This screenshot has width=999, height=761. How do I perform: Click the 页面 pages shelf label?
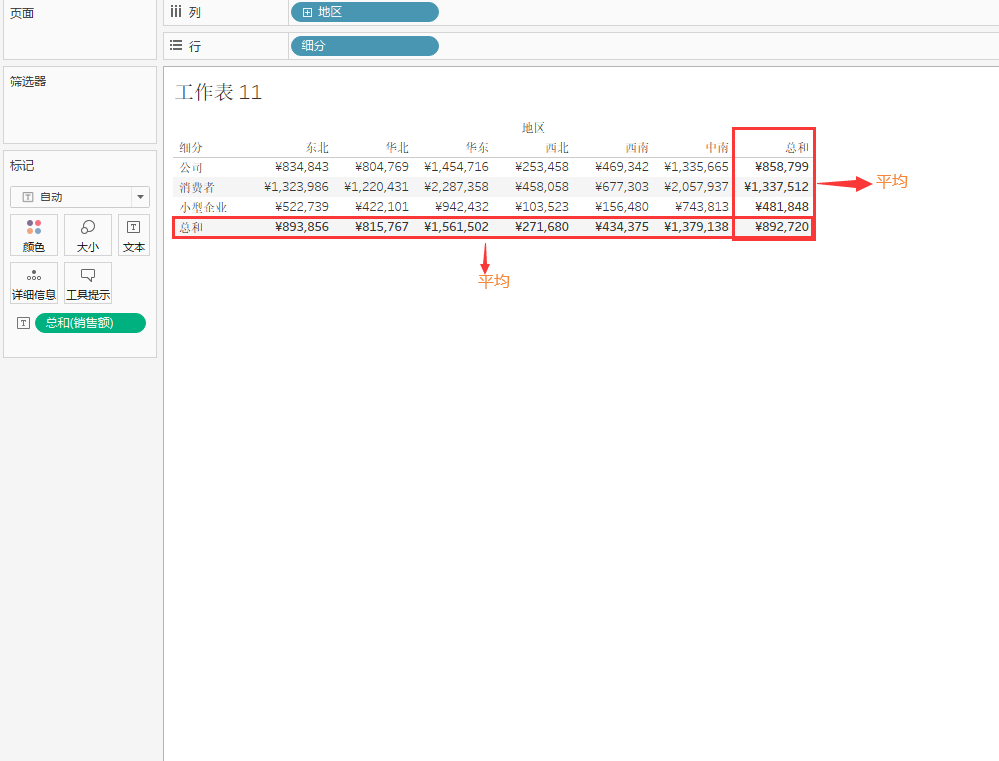click(x=22, y=13)
